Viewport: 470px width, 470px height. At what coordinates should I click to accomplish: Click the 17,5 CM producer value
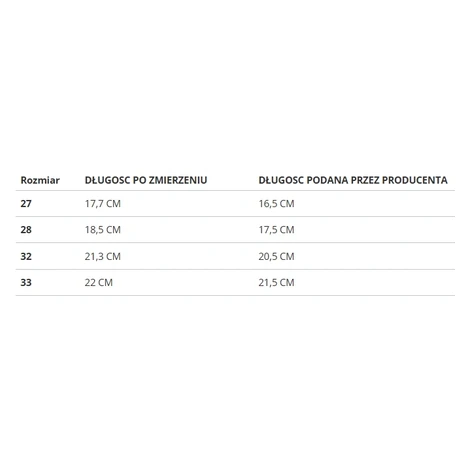(276, 230)
